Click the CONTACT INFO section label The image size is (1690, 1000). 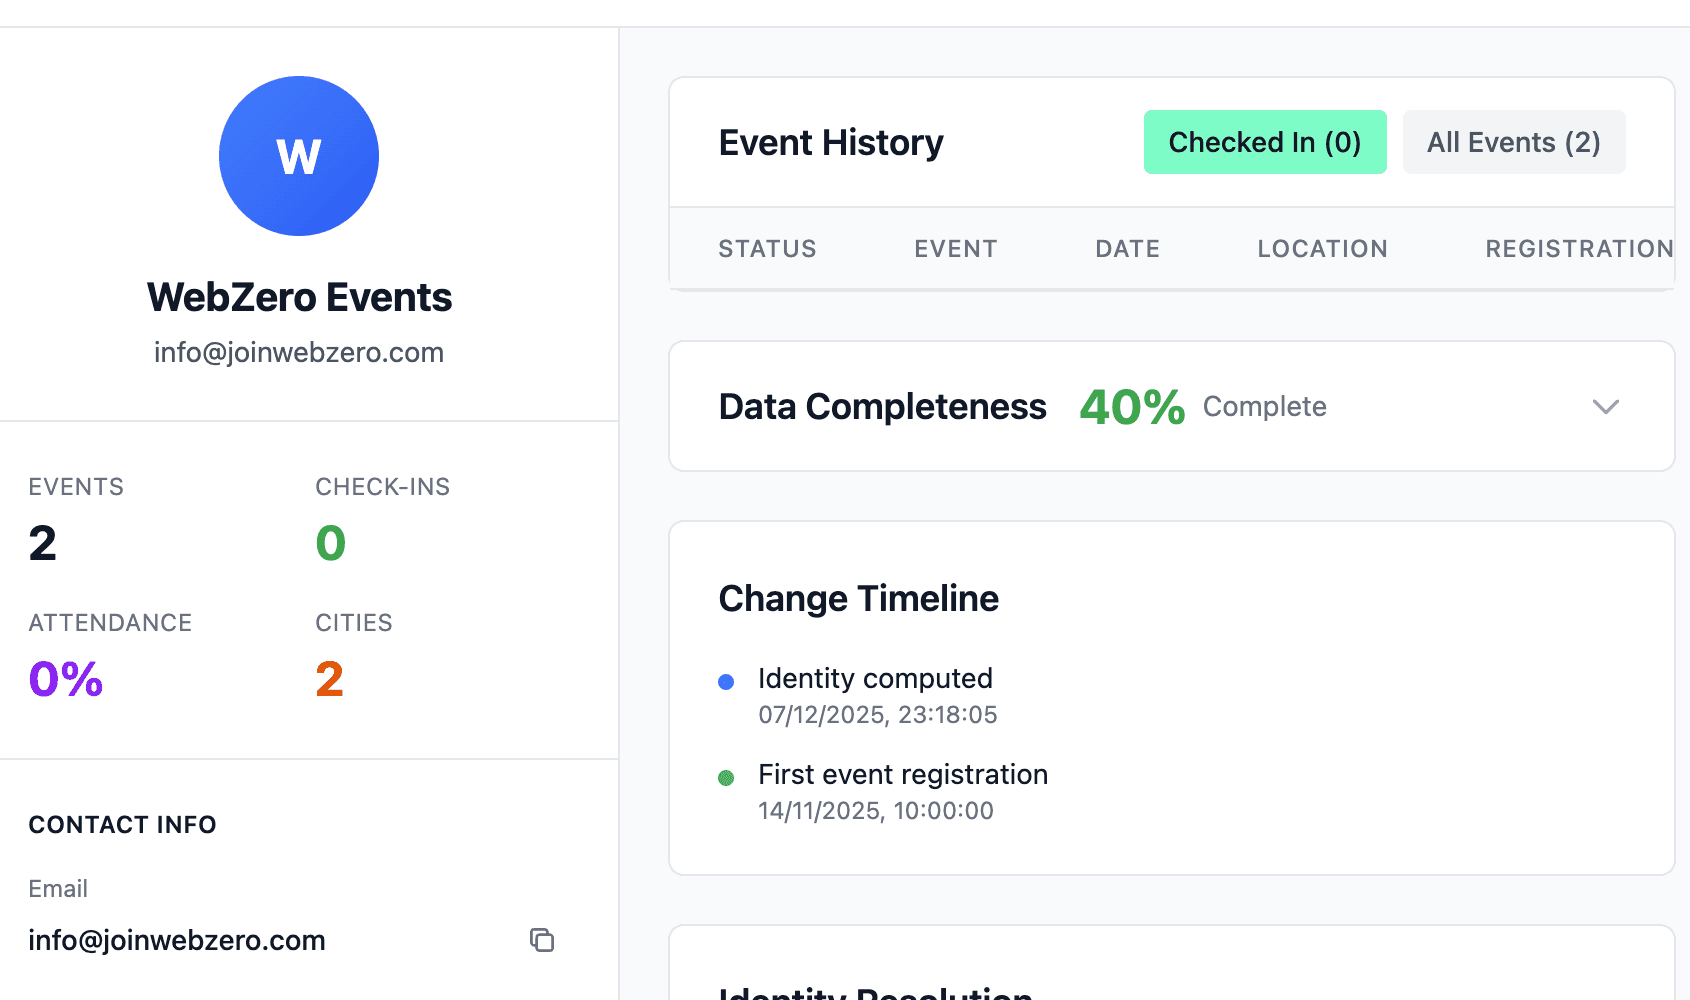click(123, 824)
